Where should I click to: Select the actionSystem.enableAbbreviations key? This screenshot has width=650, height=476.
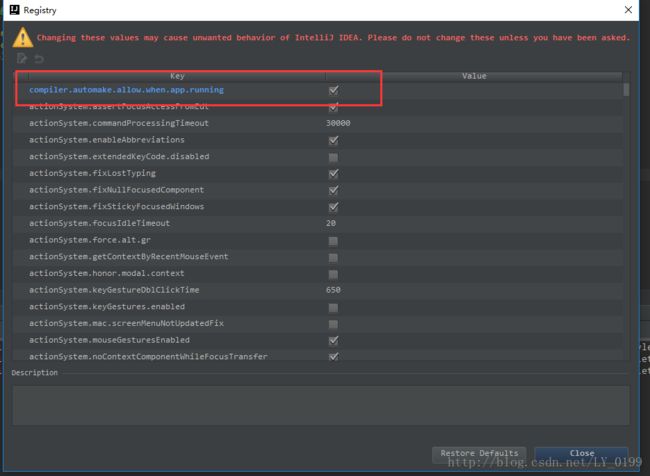click(x=107, y=140)
